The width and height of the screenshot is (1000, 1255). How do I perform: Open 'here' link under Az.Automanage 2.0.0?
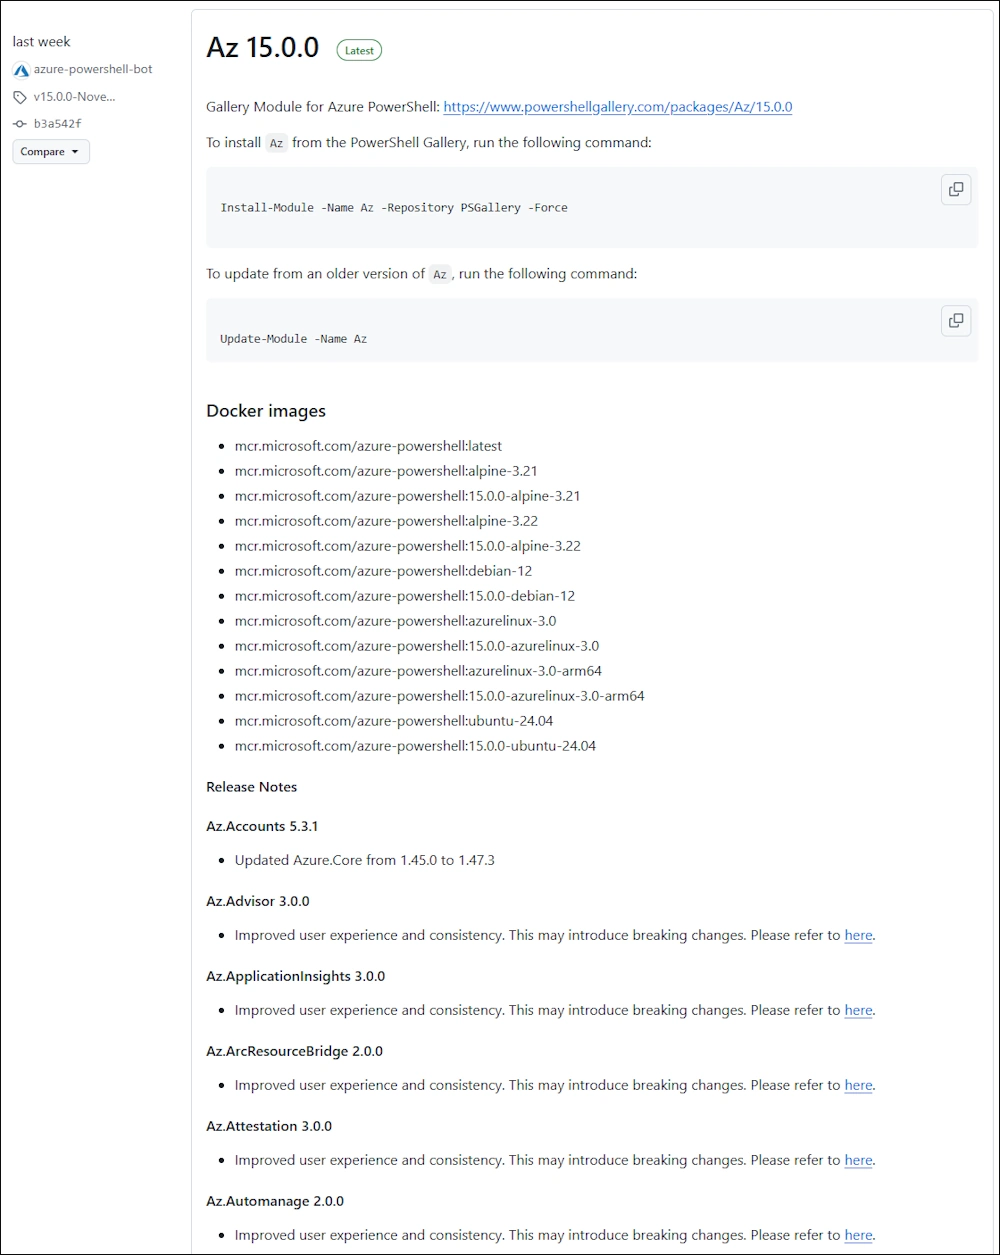[858, 1236]
